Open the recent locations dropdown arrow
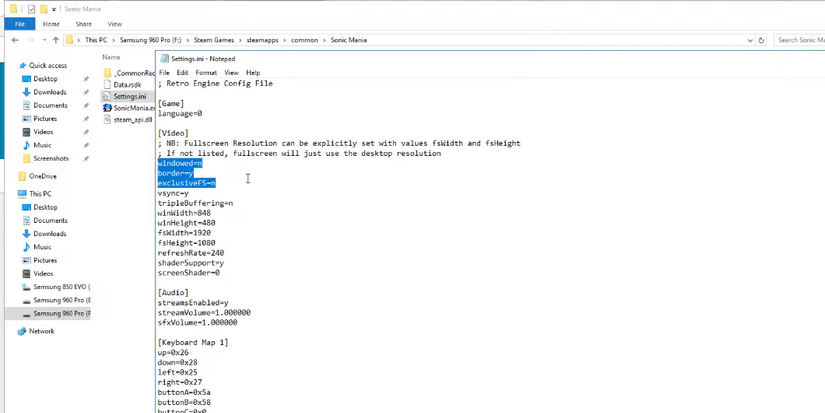This screenshot has height=413, width=825. coord(43,40)
